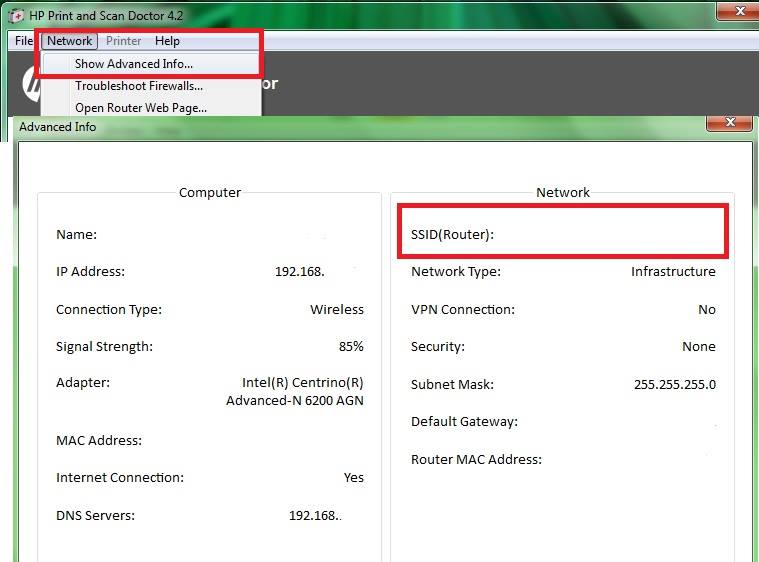
Task: Click the Network group heading
Action: tap(563, 193)
